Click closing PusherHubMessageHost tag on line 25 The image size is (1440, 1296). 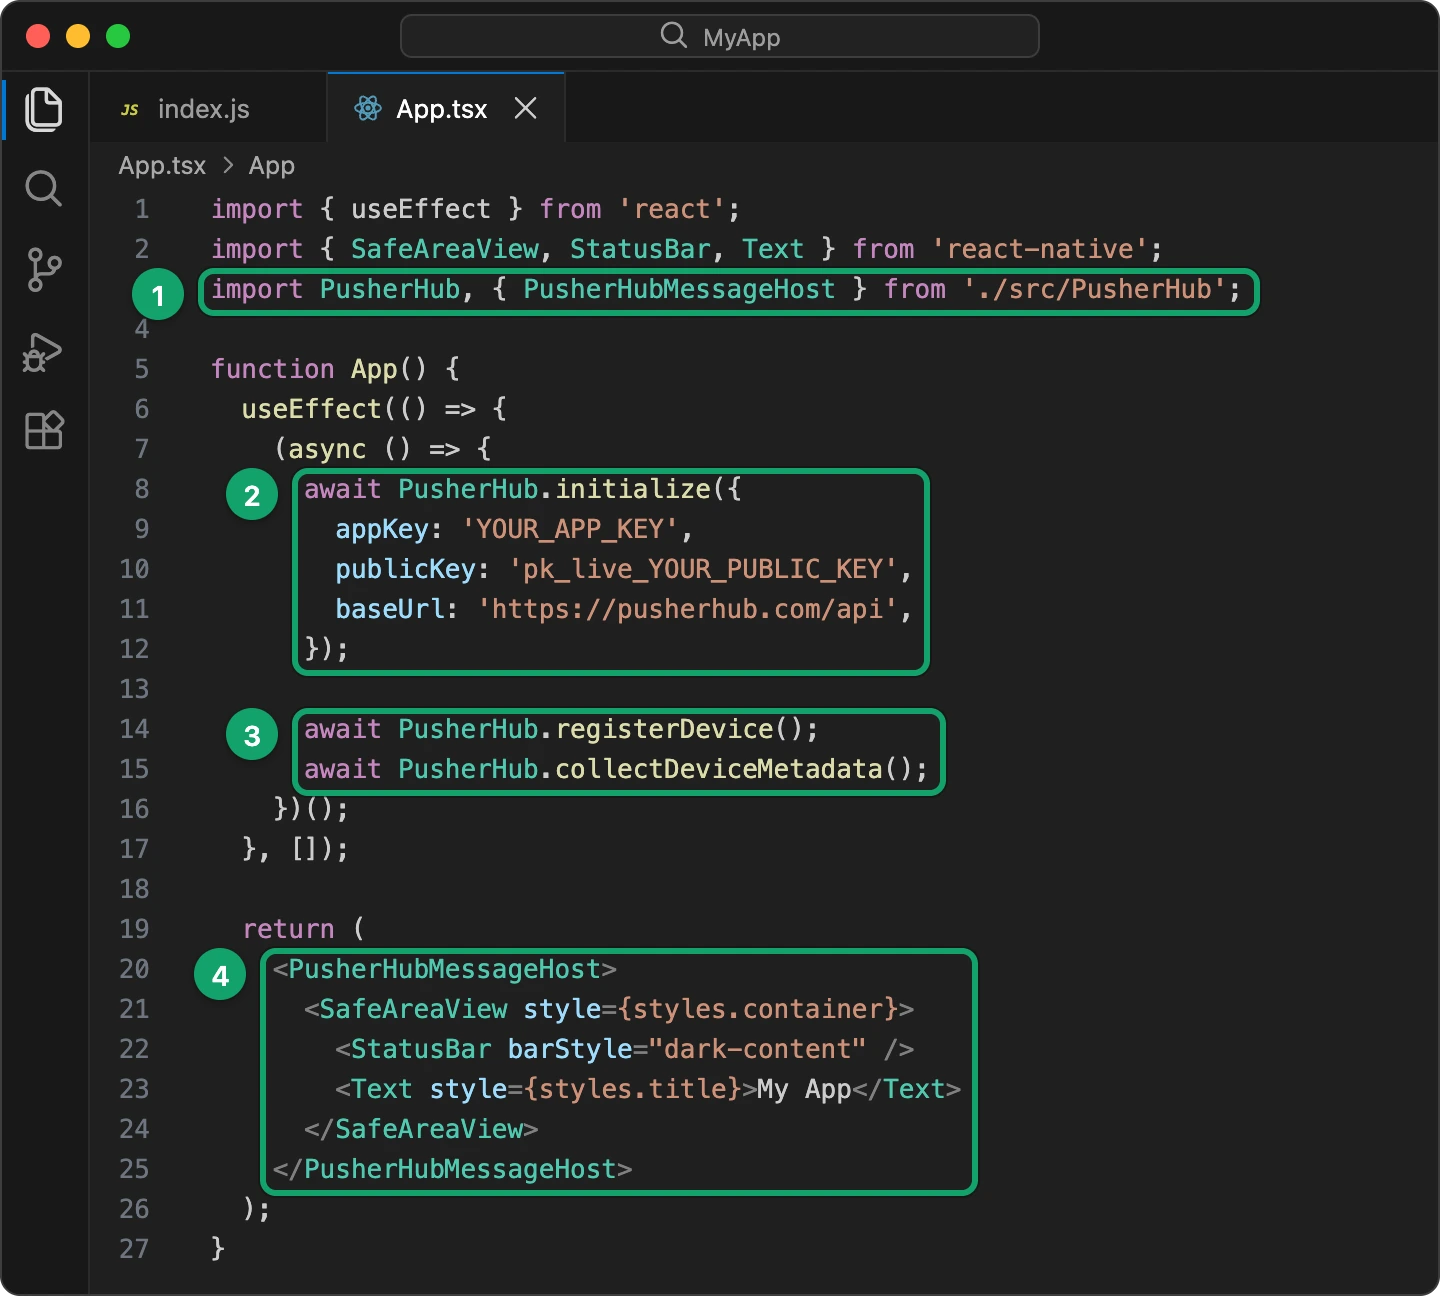point(453,1169)
